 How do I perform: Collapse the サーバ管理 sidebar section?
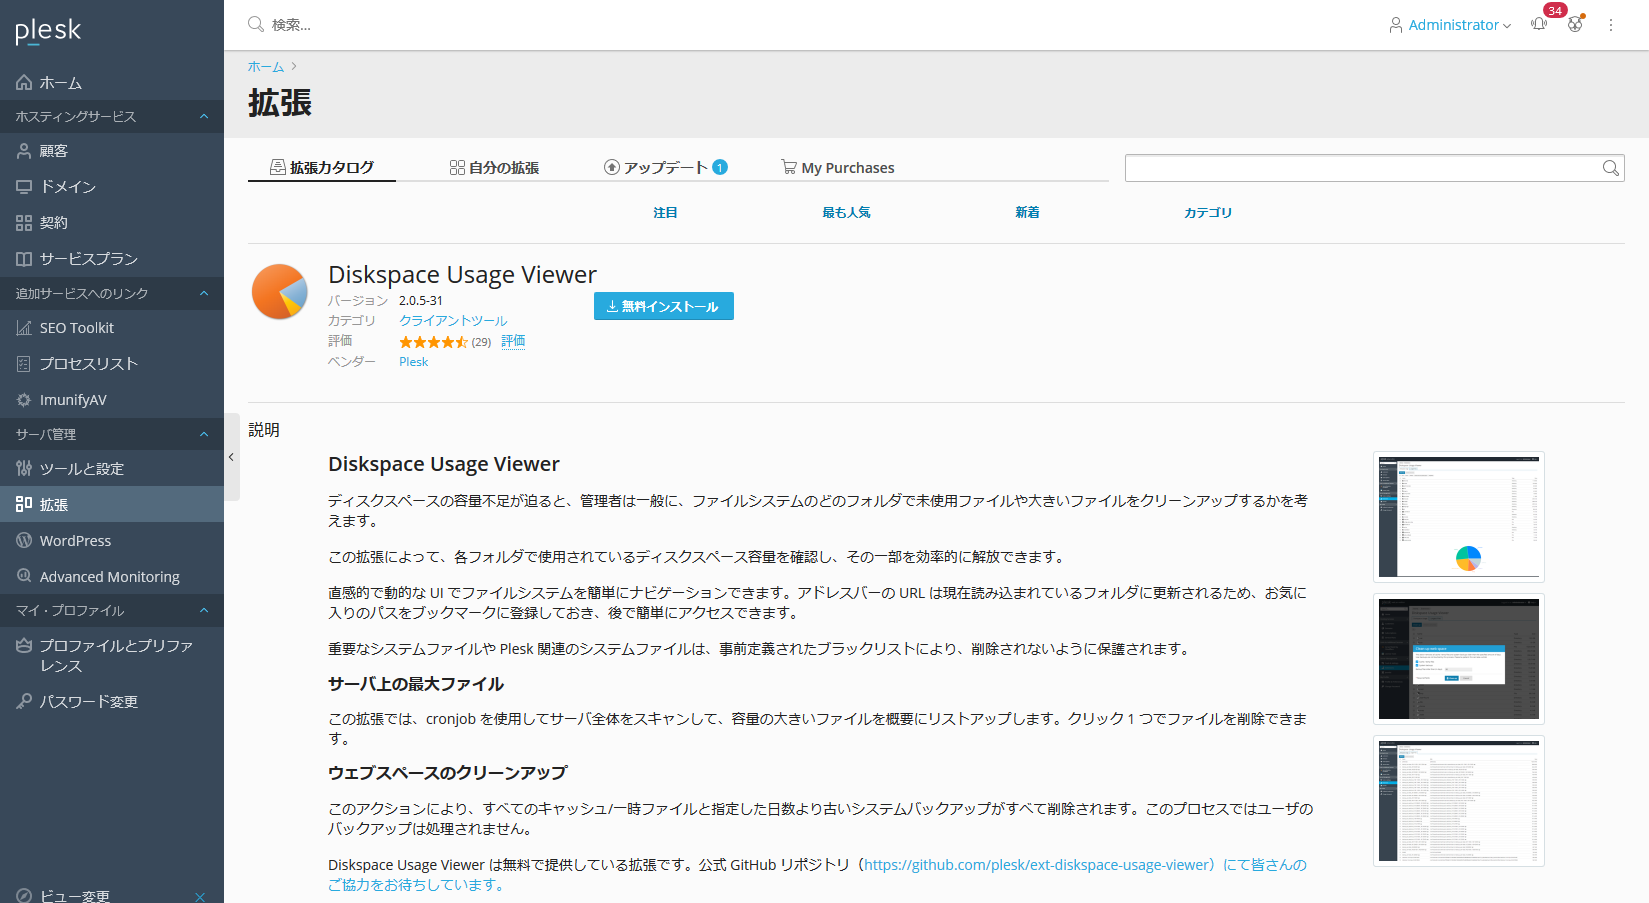coord(204,434)
